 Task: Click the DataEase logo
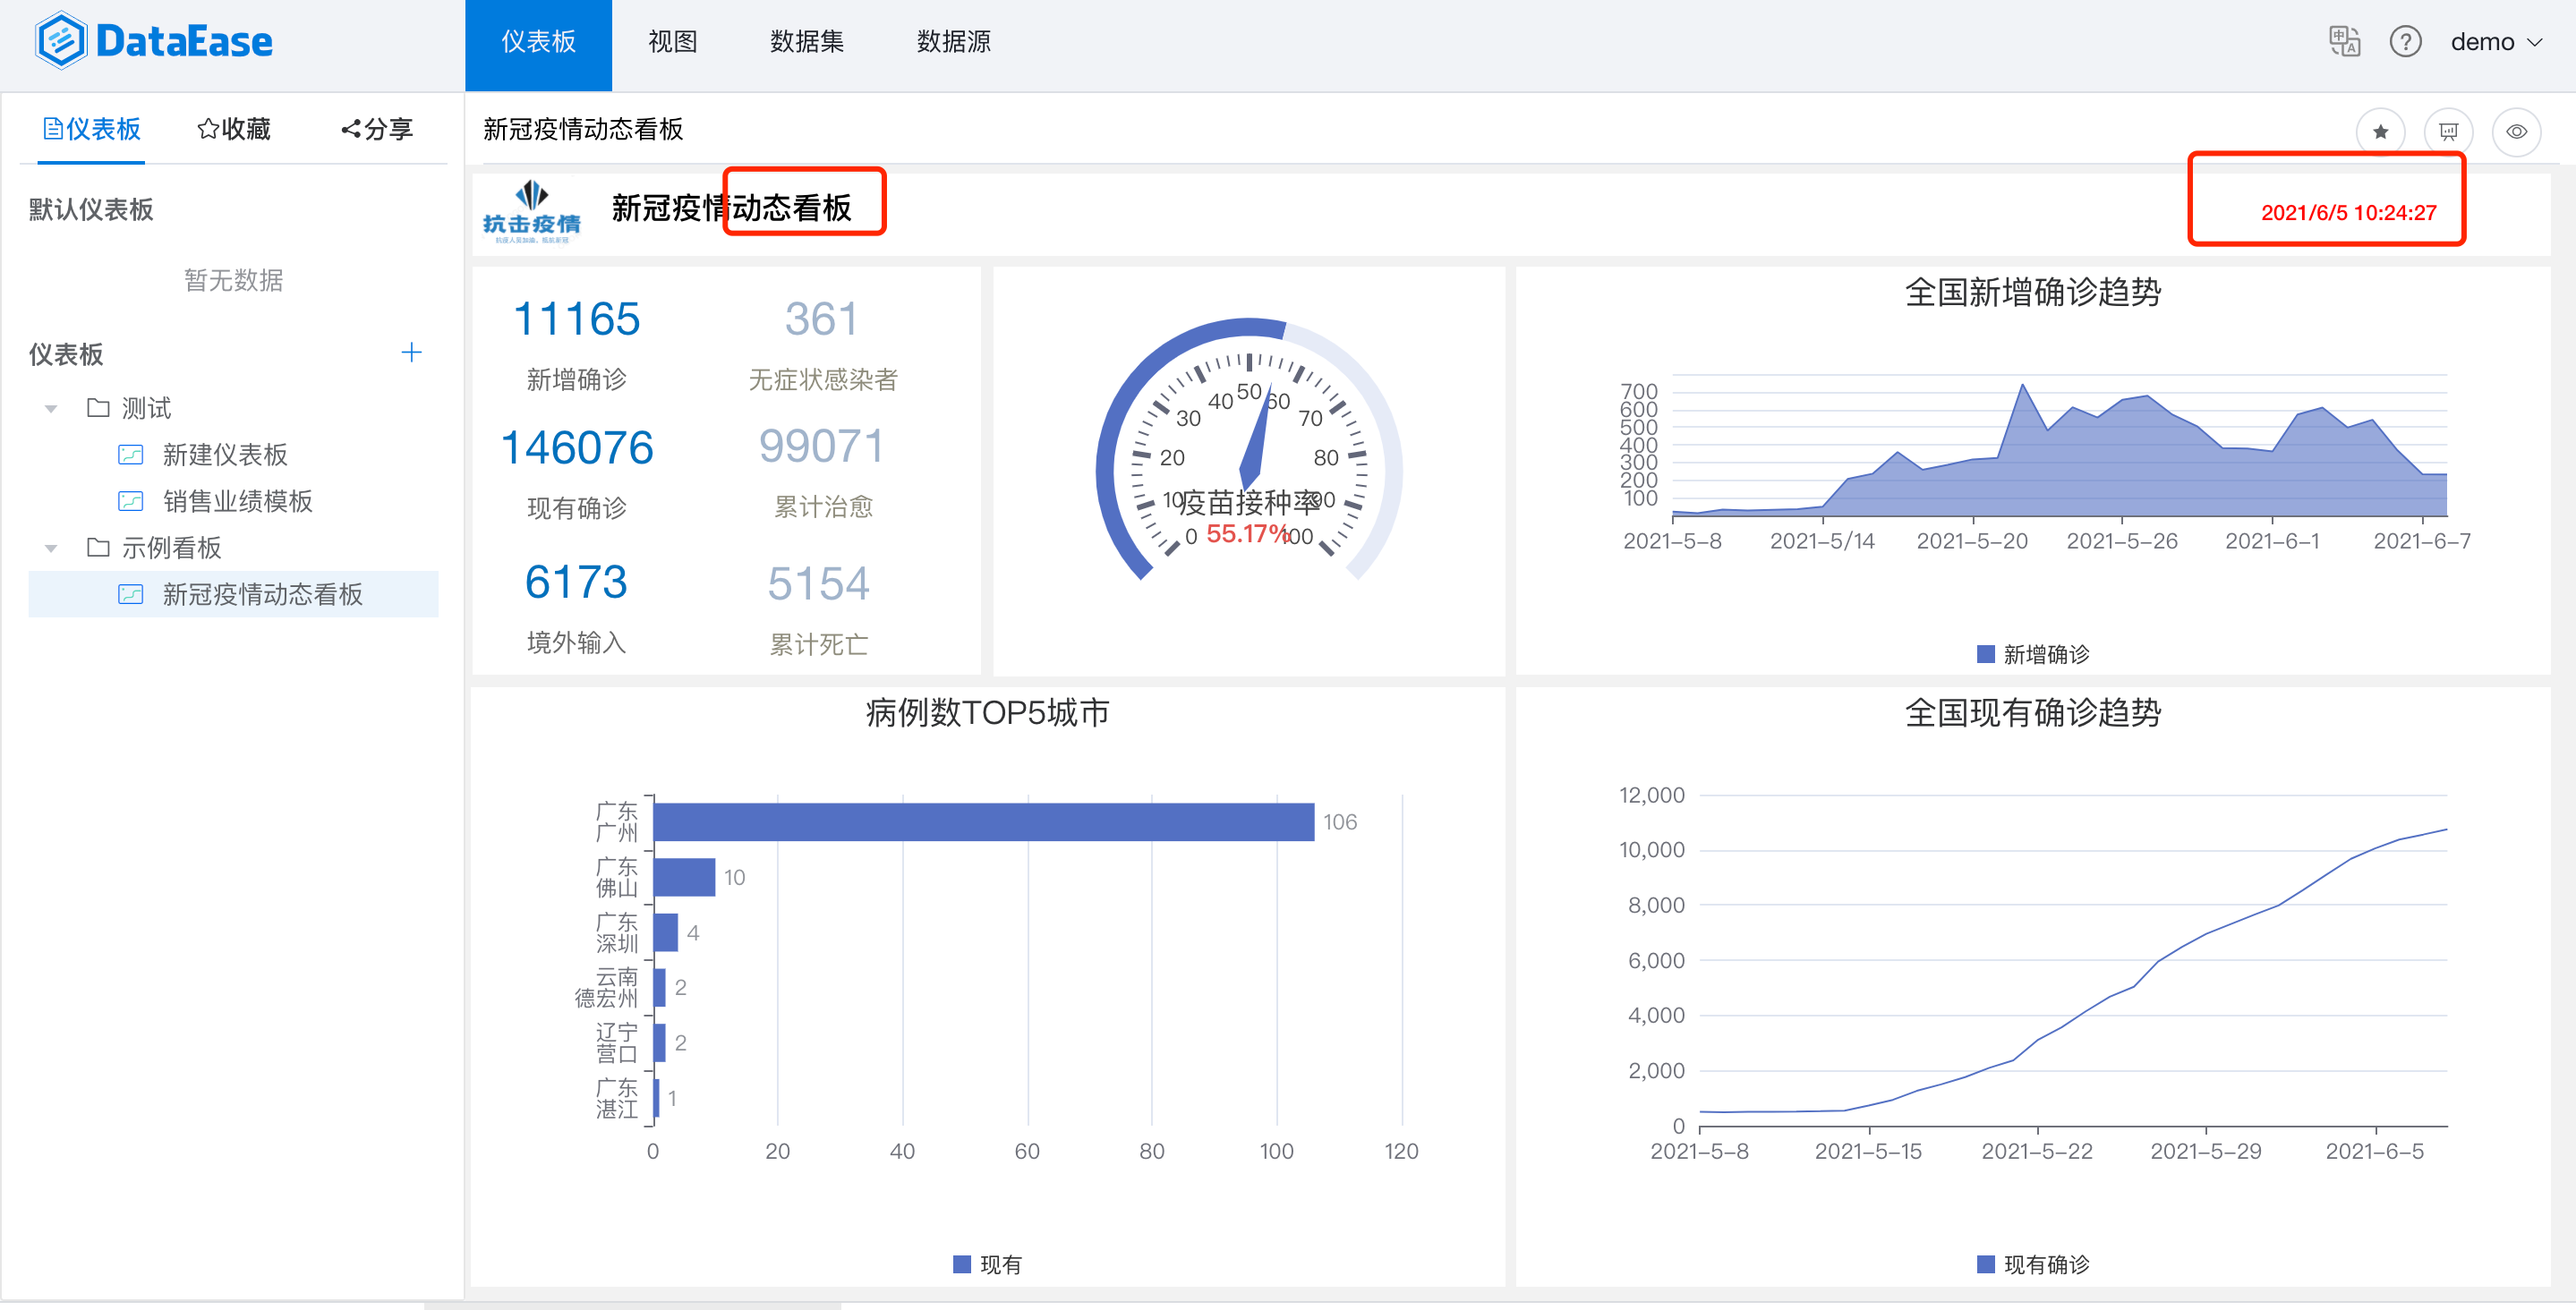pos(155,42)
